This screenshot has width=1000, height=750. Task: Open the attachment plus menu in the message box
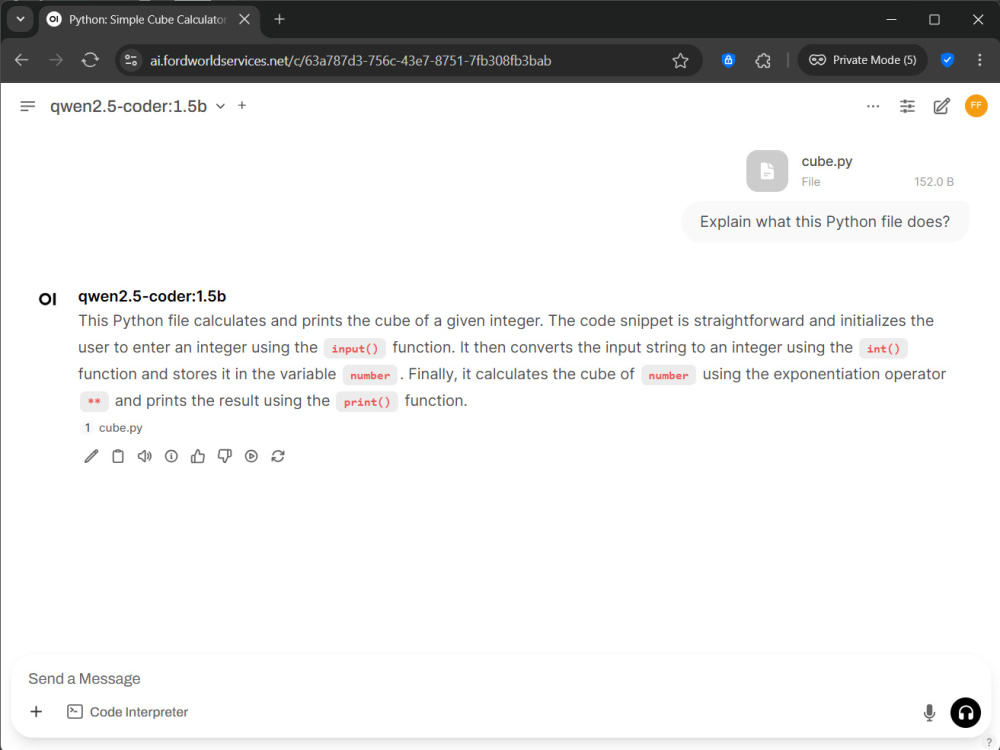click(36, 712)
